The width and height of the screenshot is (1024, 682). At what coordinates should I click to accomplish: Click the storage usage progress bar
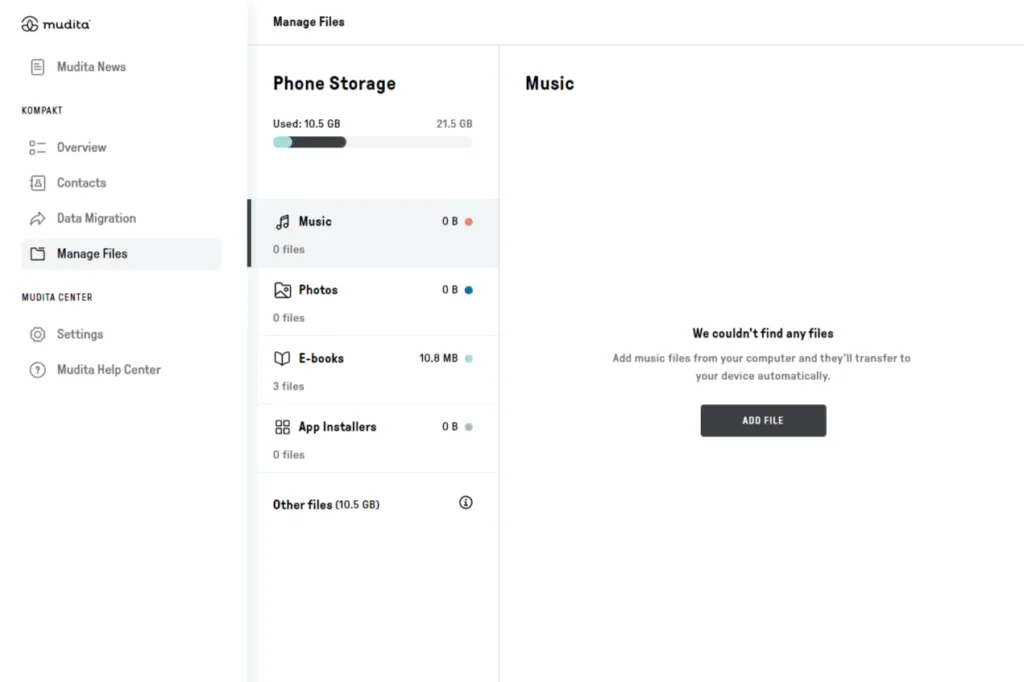tap(371, 142)
